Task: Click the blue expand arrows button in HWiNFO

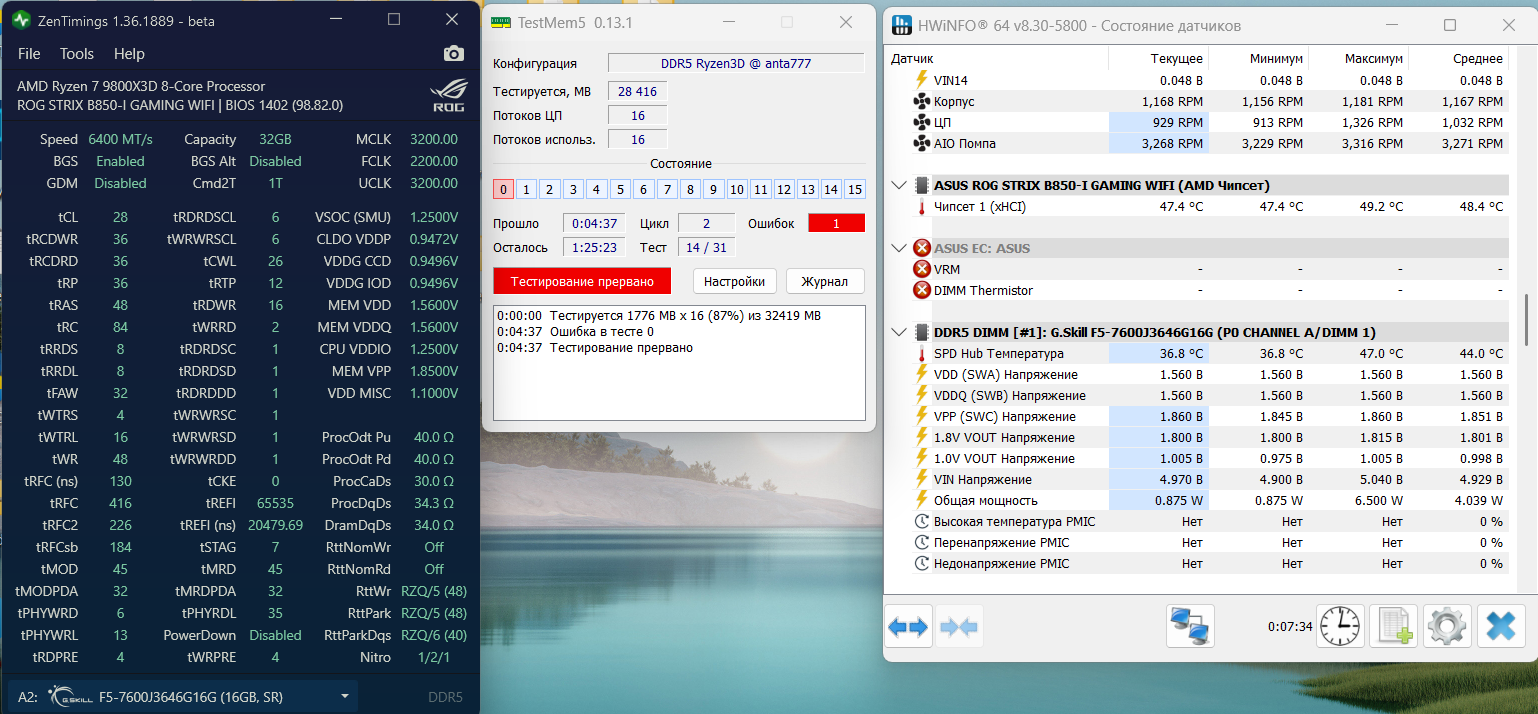Action: point(909,626)
